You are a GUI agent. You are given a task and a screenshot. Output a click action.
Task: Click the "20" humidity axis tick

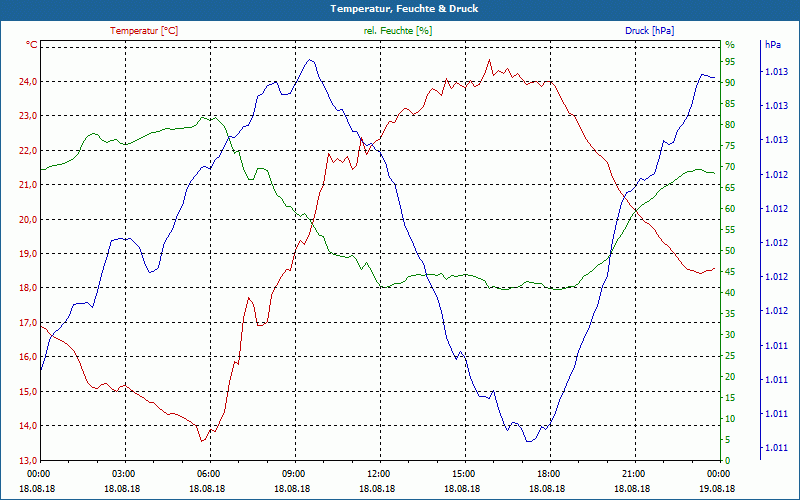[x=730, y=377]
